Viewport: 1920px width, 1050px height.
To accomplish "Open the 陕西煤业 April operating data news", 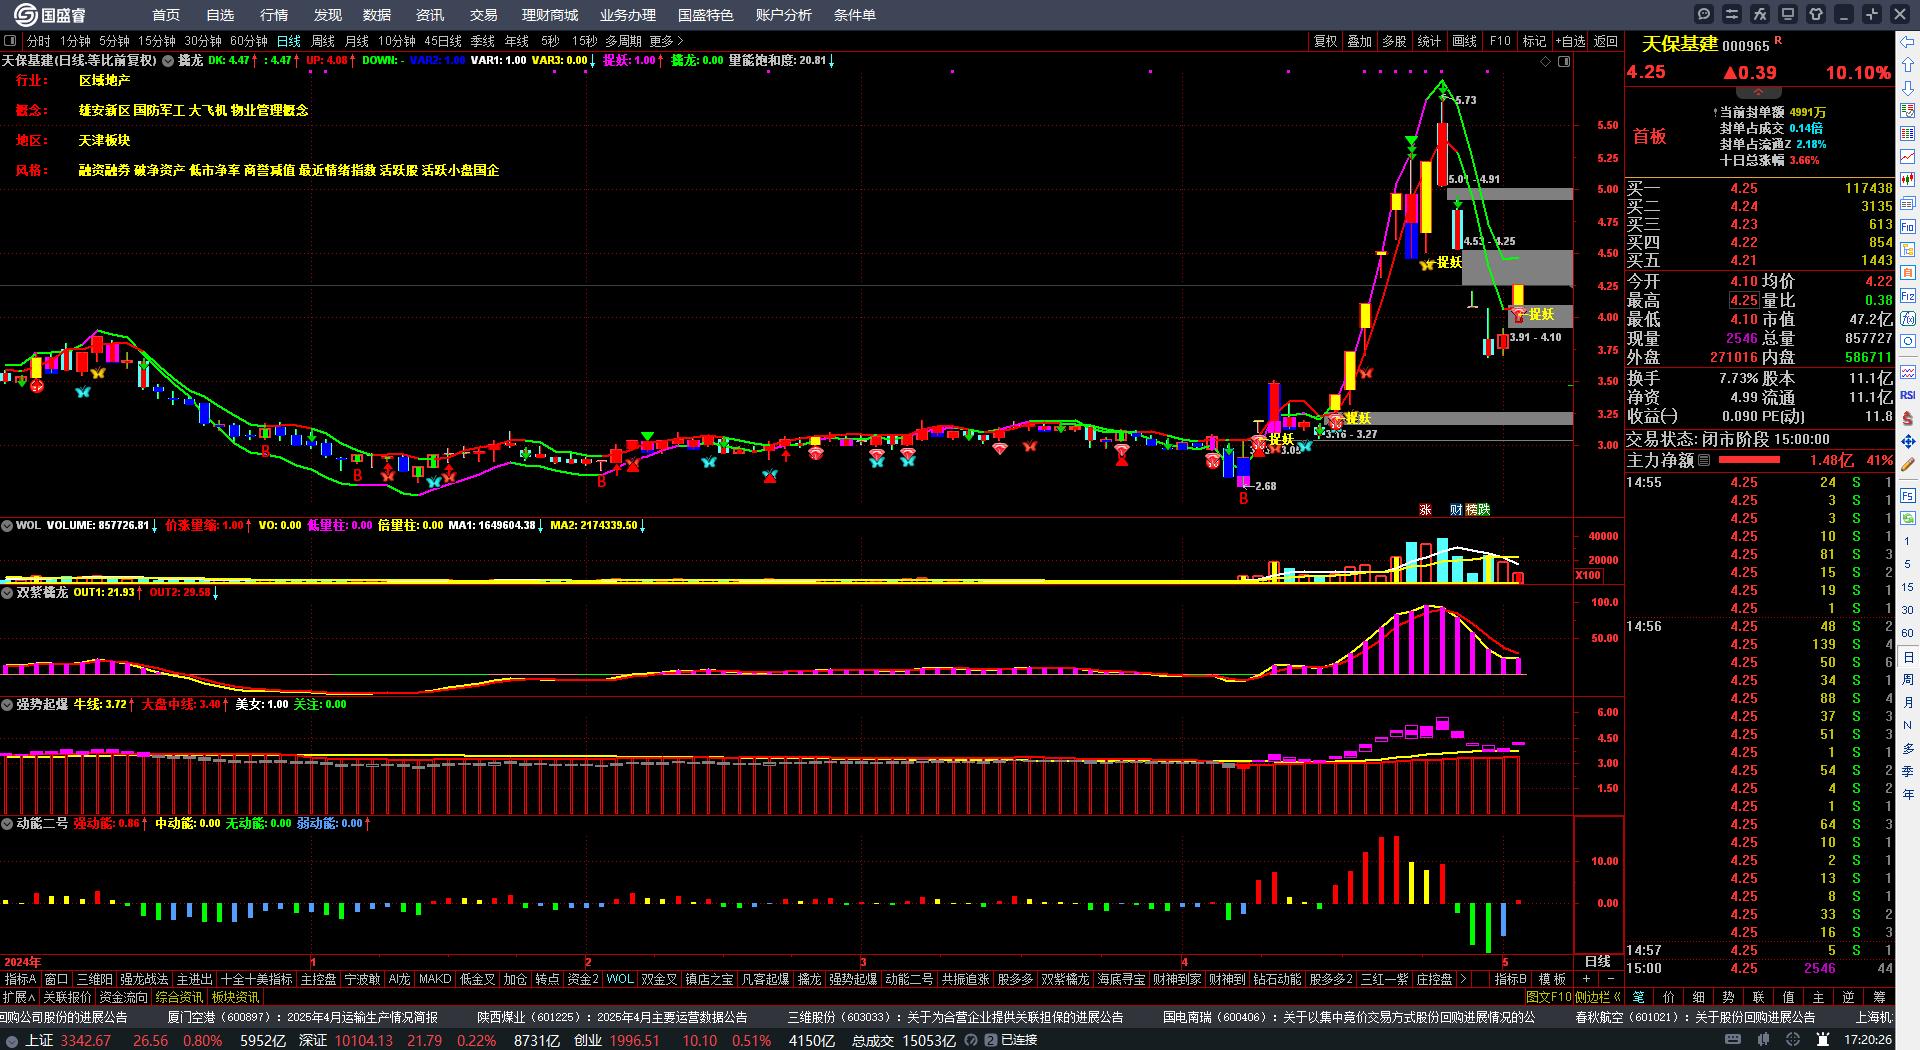I will [612, 1017].
